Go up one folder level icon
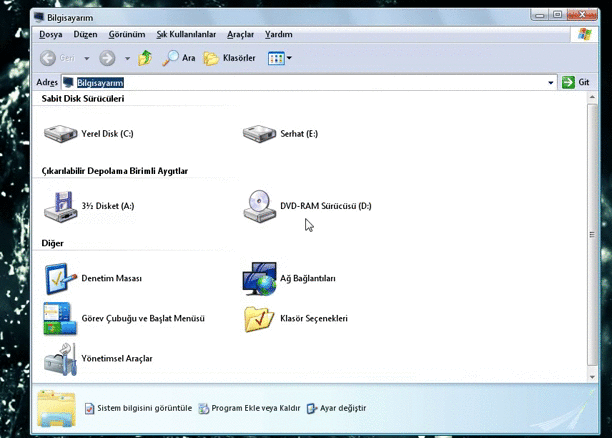The height and width of the screenshot is (438, 612). (x=145, y=58)
